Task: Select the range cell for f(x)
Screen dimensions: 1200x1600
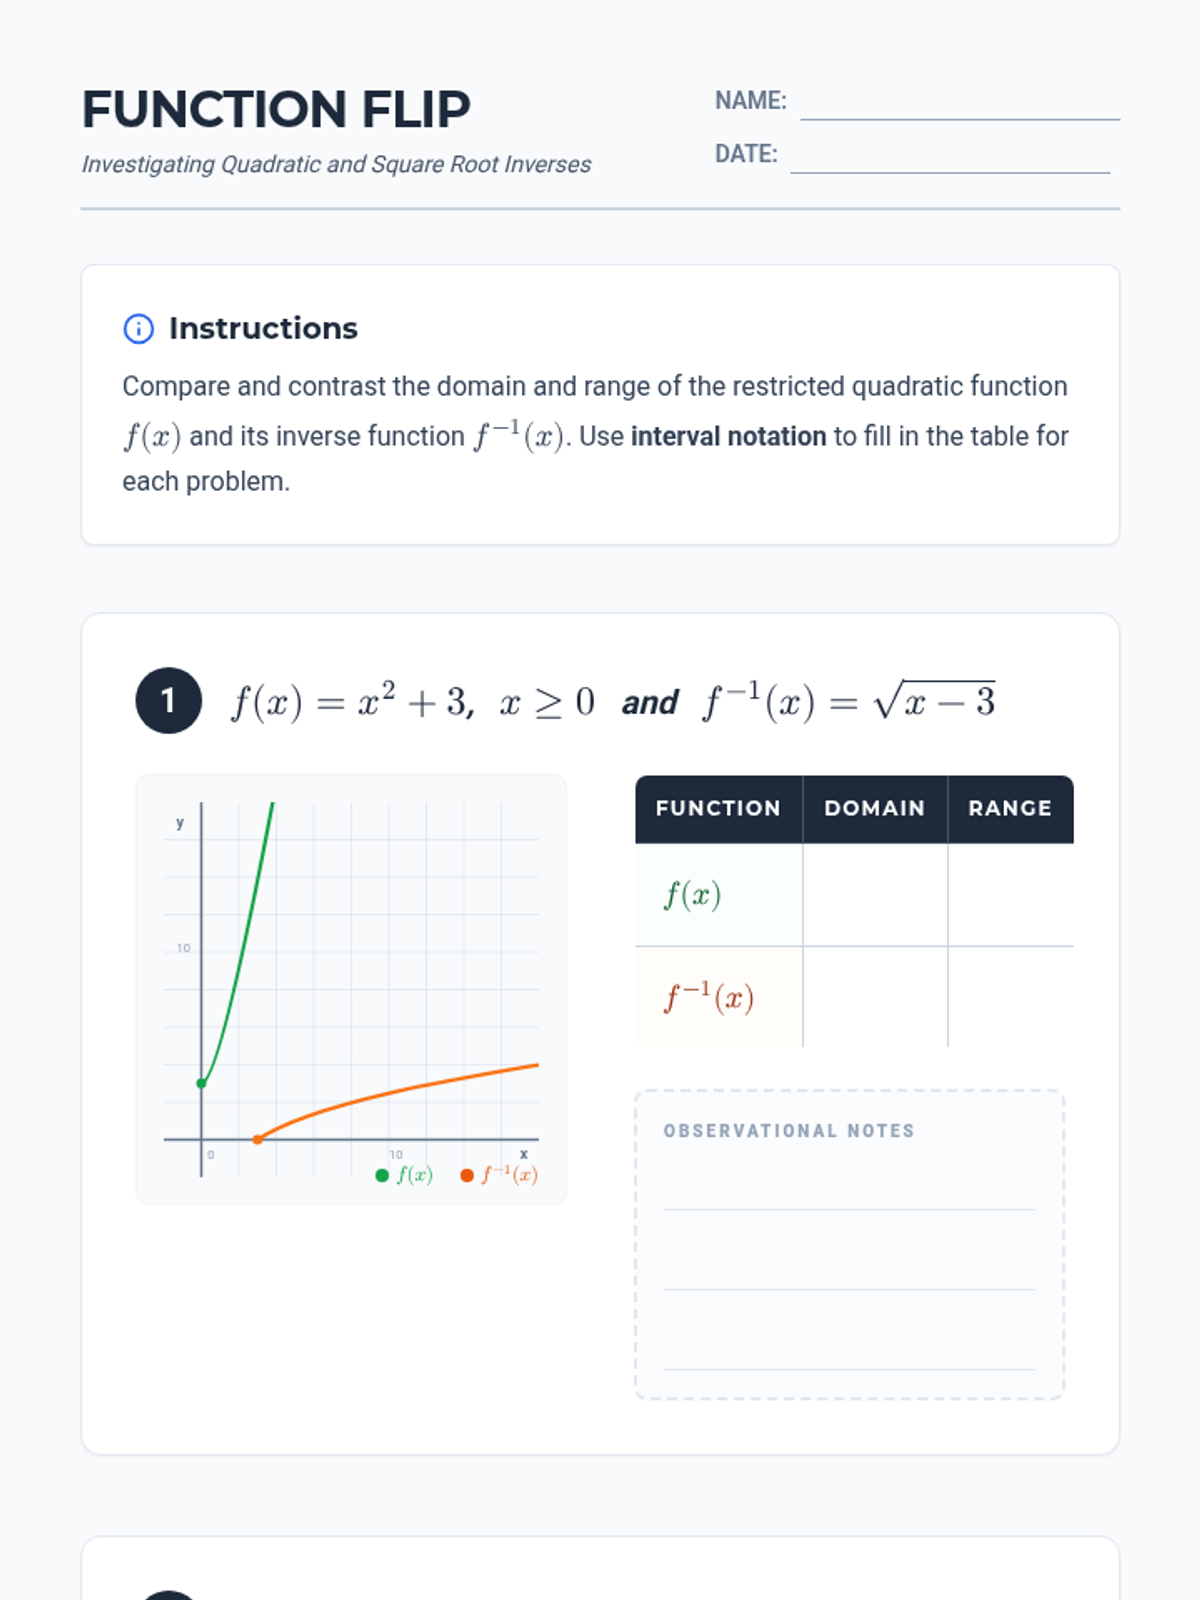Action: point(1011,895)
